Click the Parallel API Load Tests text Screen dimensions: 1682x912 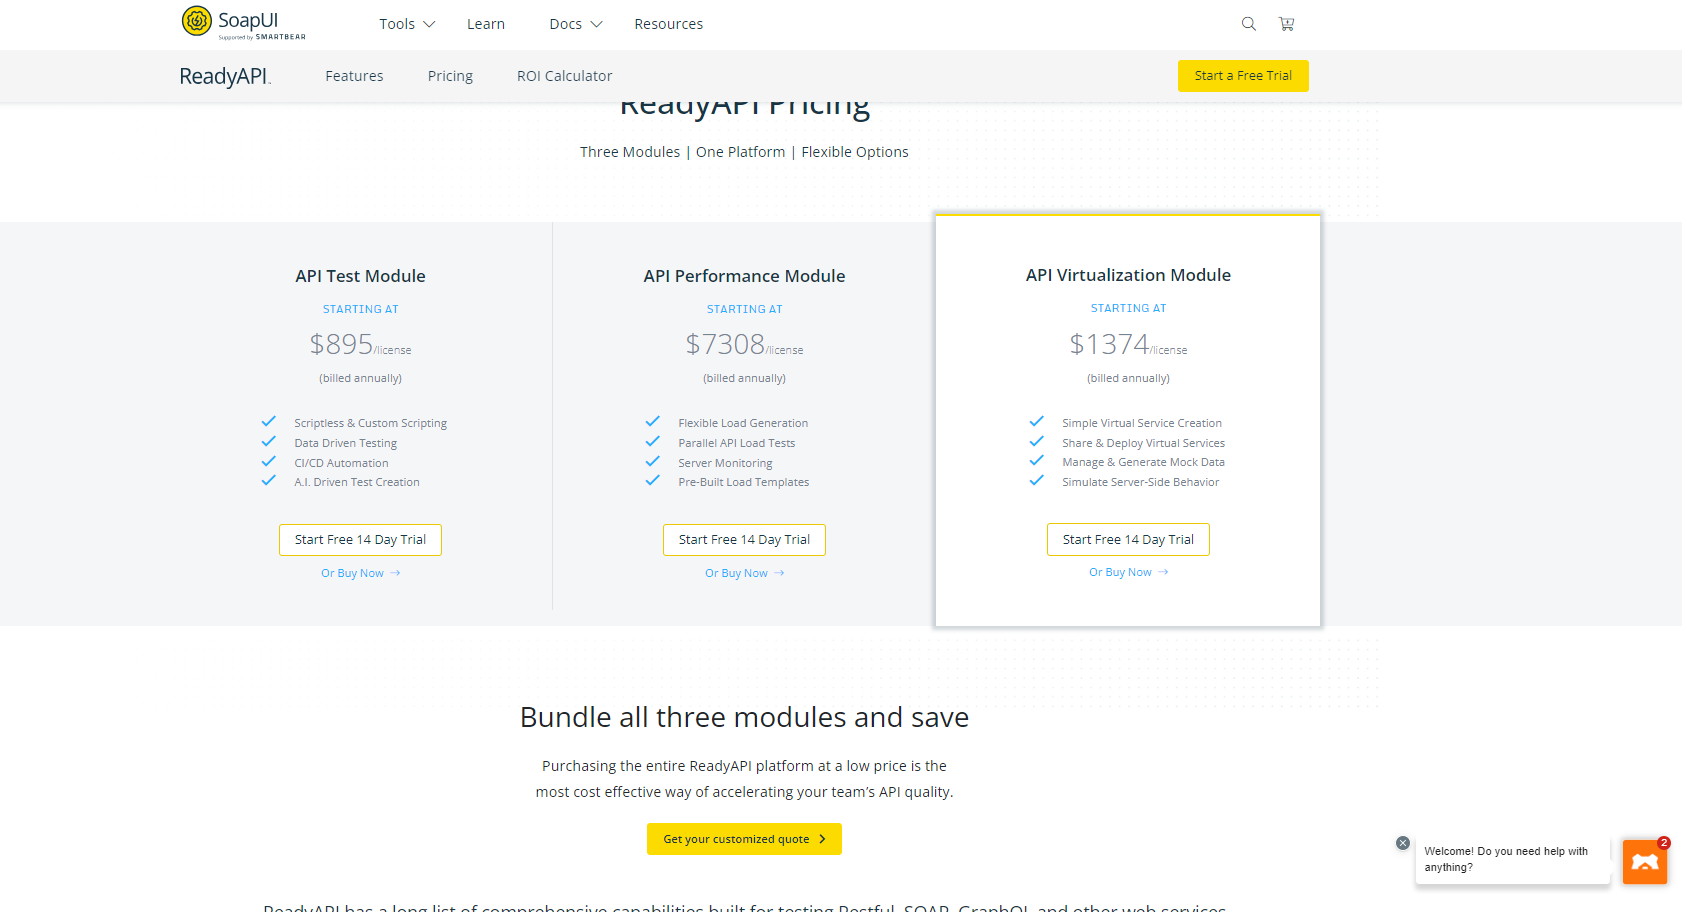coord(737,443)
